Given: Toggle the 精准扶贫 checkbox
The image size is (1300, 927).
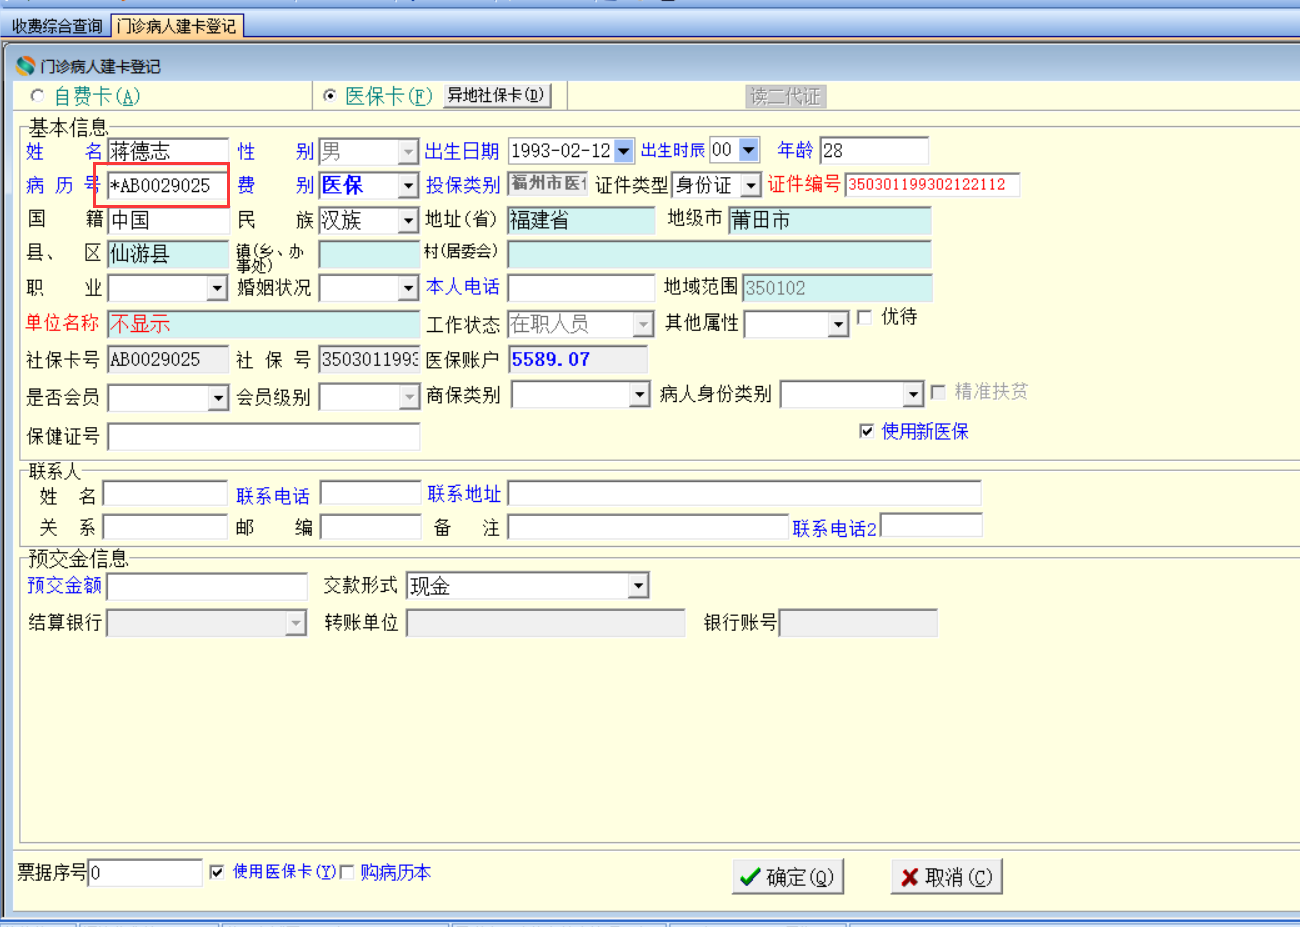Looking at the screenshot, I should pyautogui.click(x=938, y=392).
